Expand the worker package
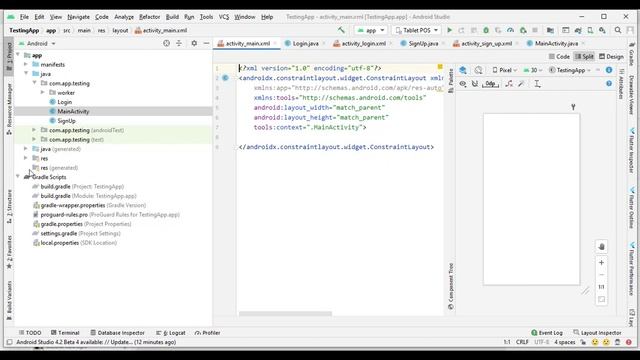Image resolution: width=640 pixels, height=360 pixels. tap(42, 92)
